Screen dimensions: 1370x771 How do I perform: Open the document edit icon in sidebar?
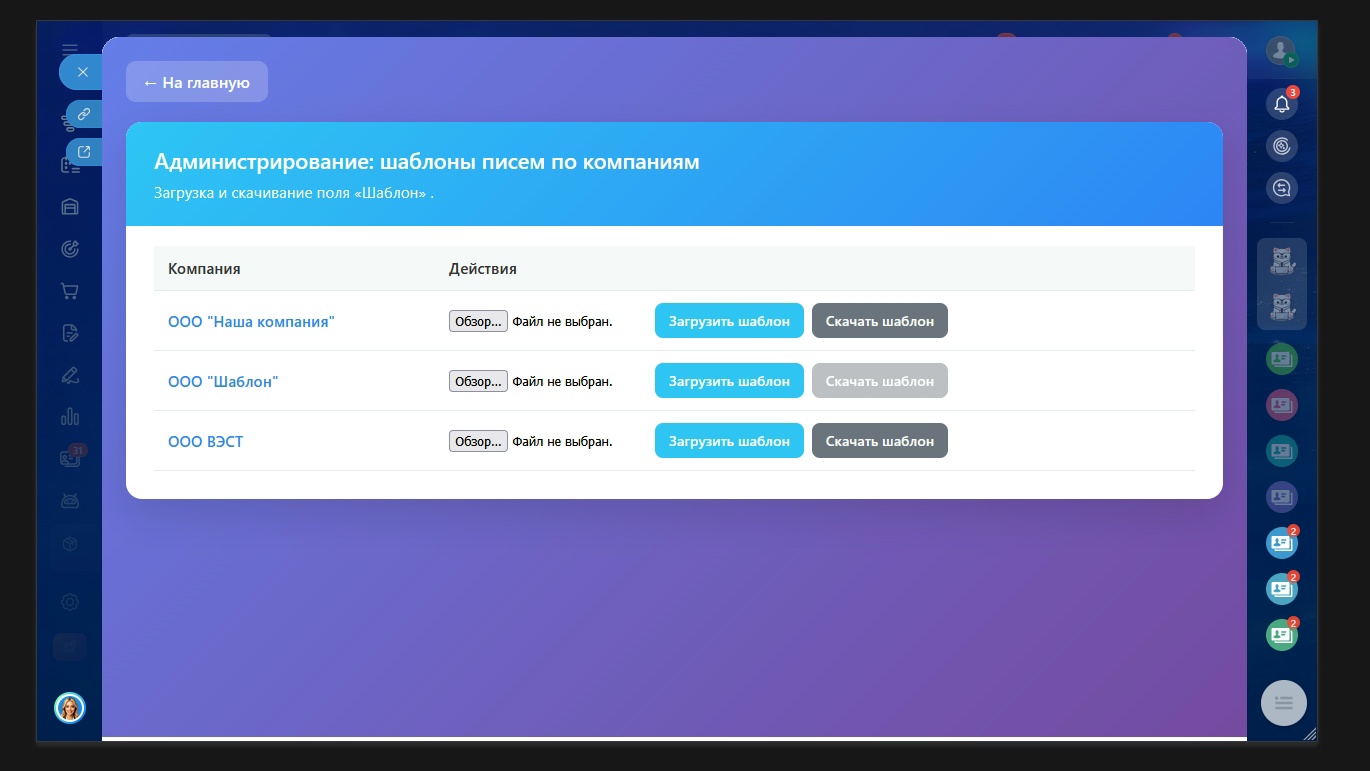point(70,333)
